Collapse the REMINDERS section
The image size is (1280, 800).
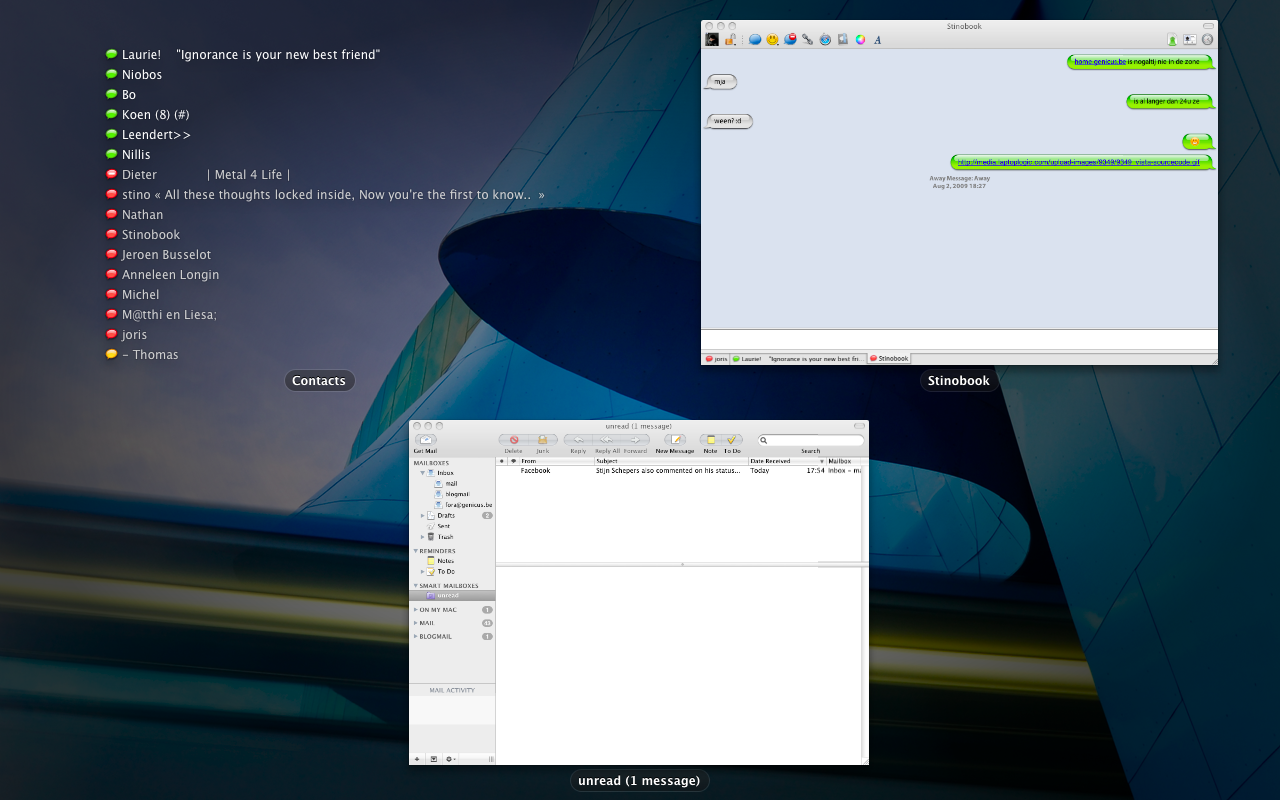415,551
